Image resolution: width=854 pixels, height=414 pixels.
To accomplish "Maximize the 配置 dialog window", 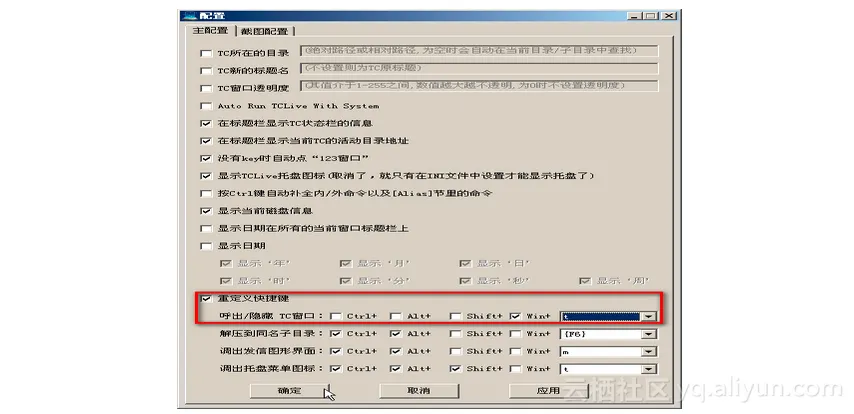I will [x=650, y=16].
